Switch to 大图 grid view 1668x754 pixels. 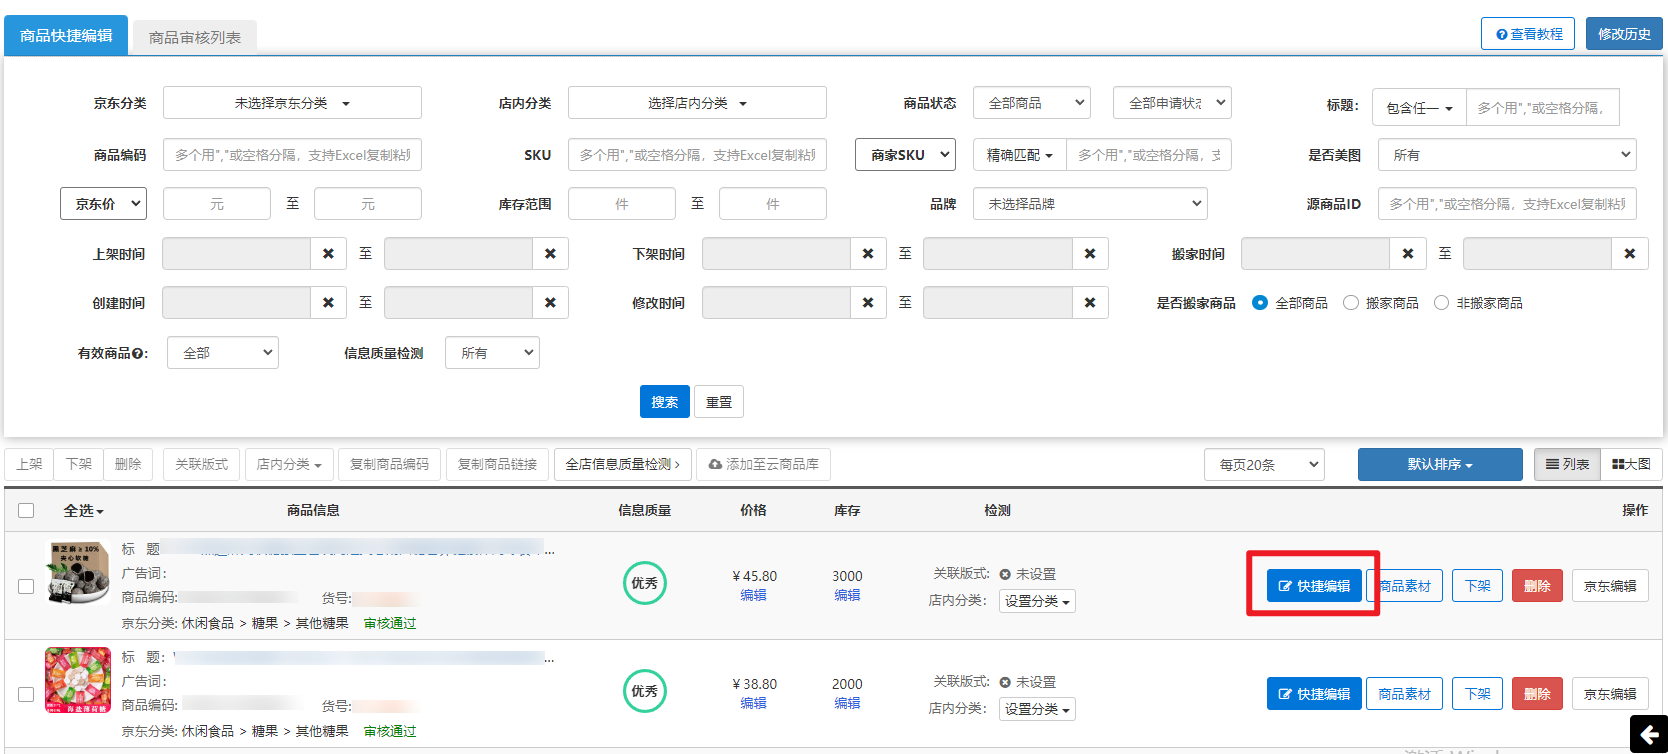pyautogui.click(x=1631, y=464)
